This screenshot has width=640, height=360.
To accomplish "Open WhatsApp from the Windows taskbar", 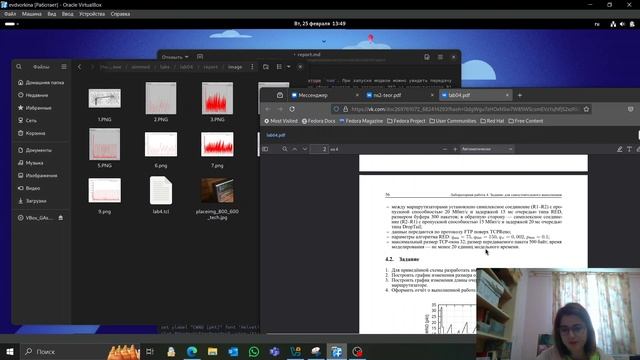I will pyautogui.click(x=254, y=351).
